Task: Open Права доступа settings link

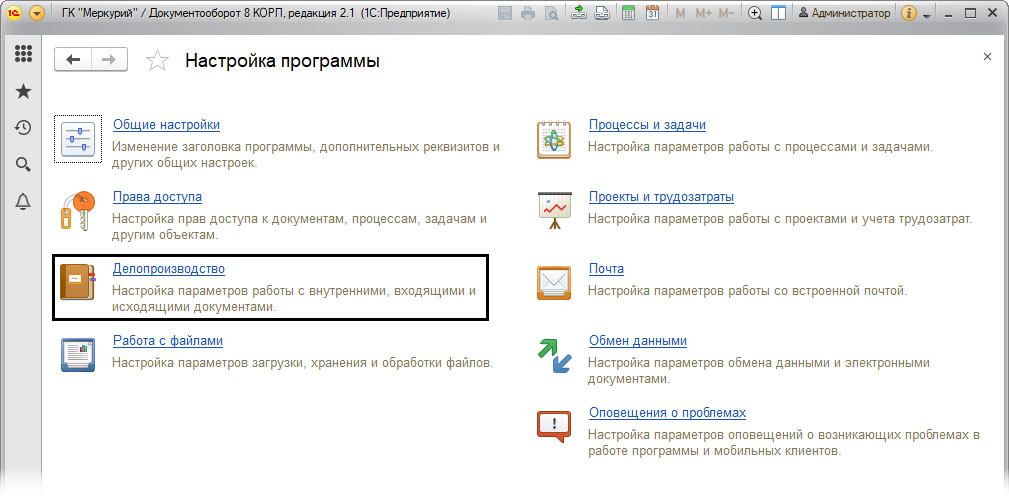Action: pos(157,197)
